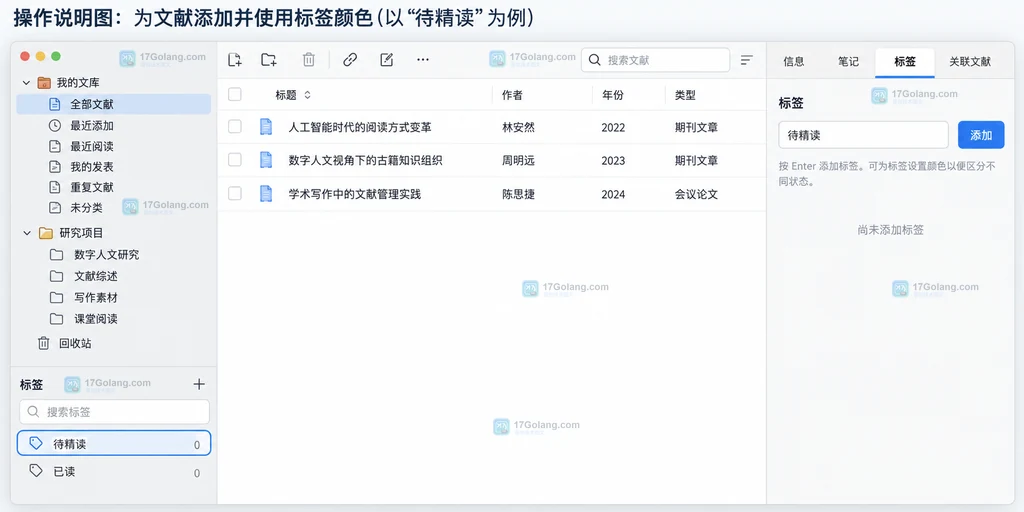Click the 作者 column header
This screenshot has height=512, width=1024.
[x=512, y=95]
